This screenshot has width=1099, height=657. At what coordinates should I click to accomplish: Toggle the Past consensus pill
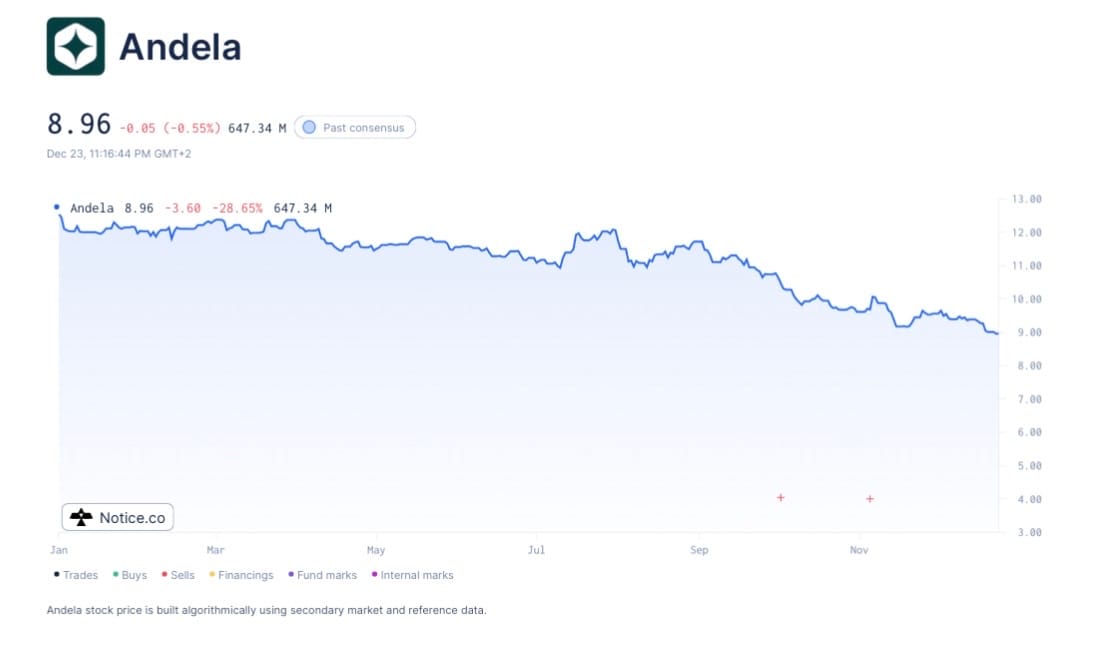(x=355, y=128)
